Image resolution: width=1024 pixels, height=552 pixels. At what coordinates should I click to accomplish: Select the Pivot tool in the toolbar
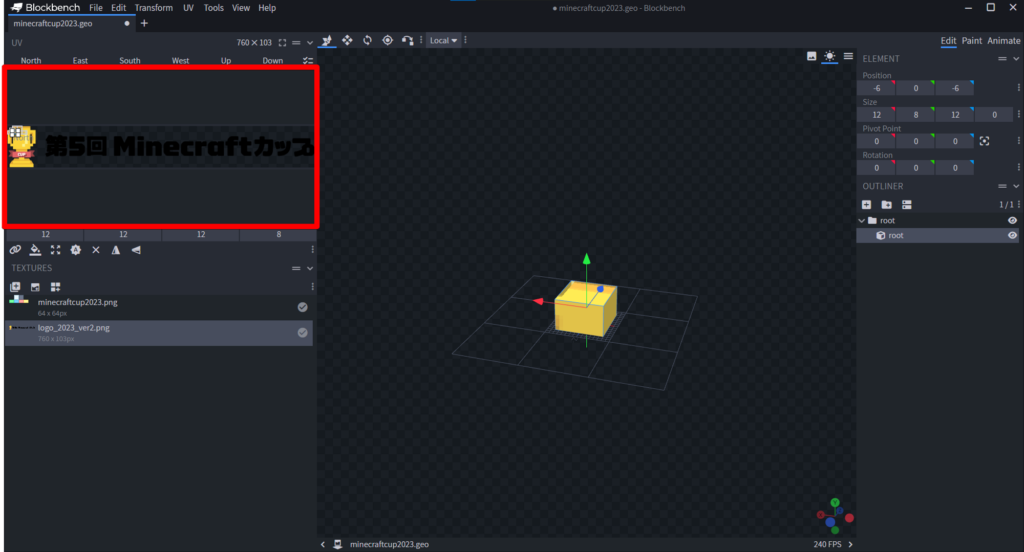[387, 40]
